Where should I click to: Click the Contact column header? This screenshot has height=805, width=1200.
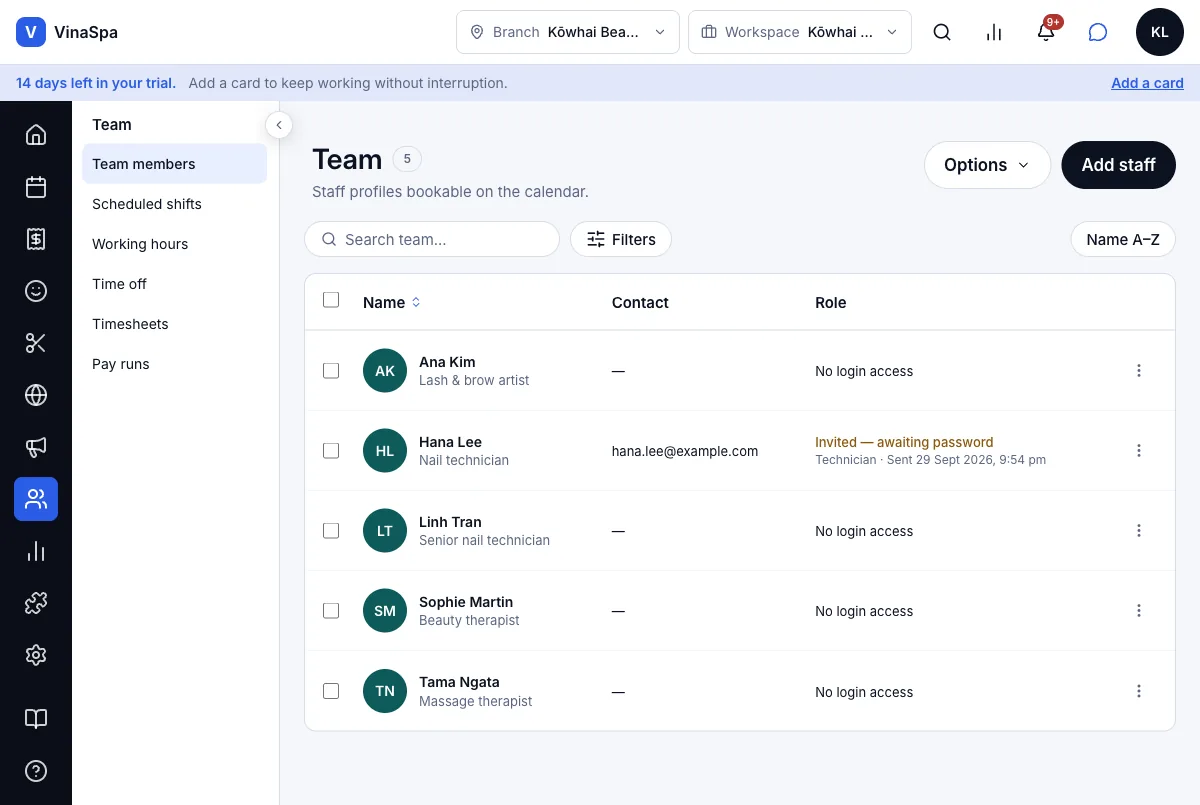pos(640,302)
